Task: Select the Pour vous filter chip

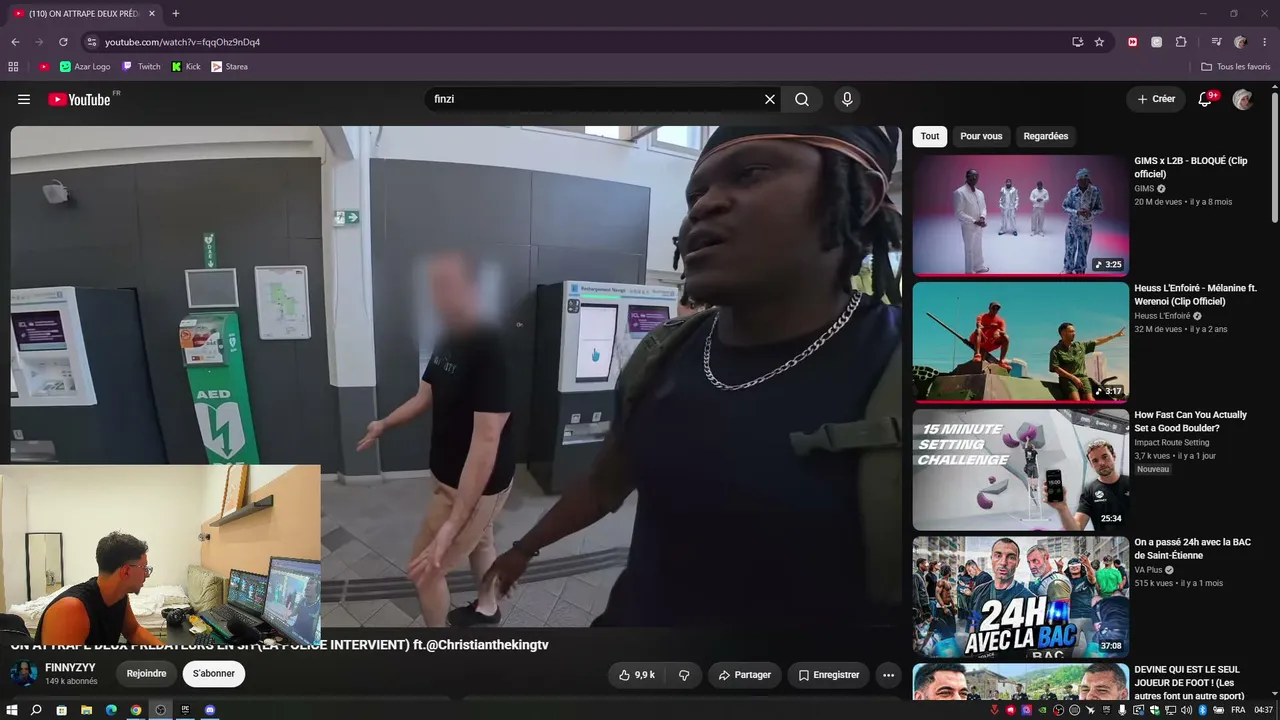Action: point(981,136)
